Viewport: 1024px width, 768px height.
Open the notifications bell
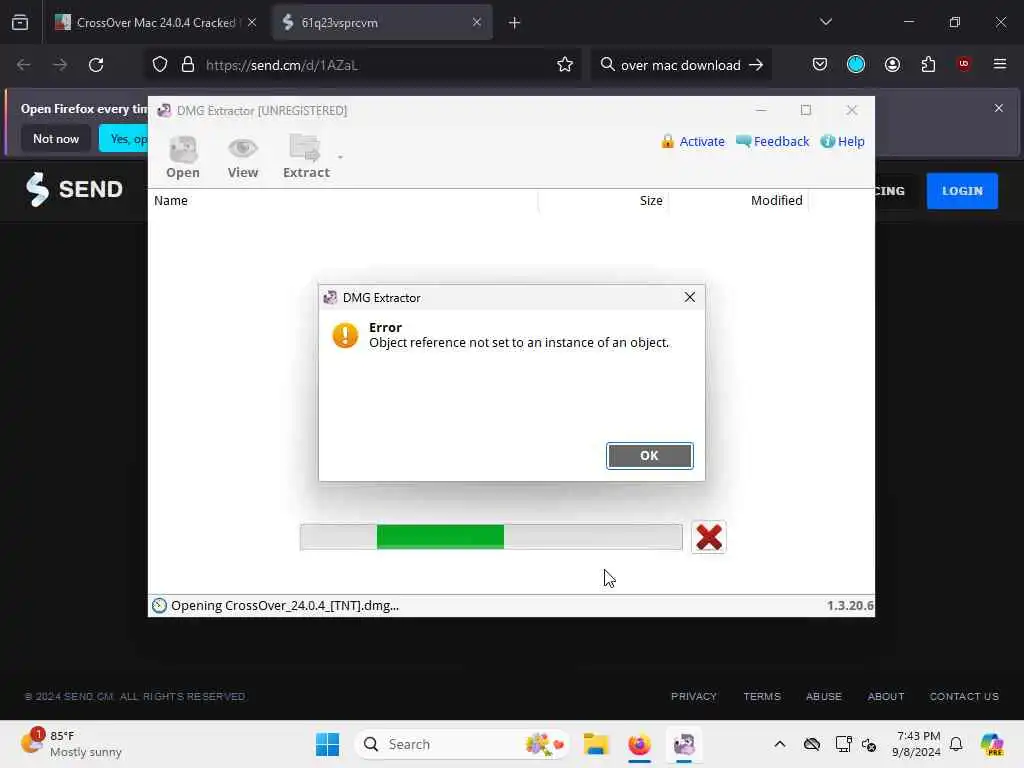956,744
